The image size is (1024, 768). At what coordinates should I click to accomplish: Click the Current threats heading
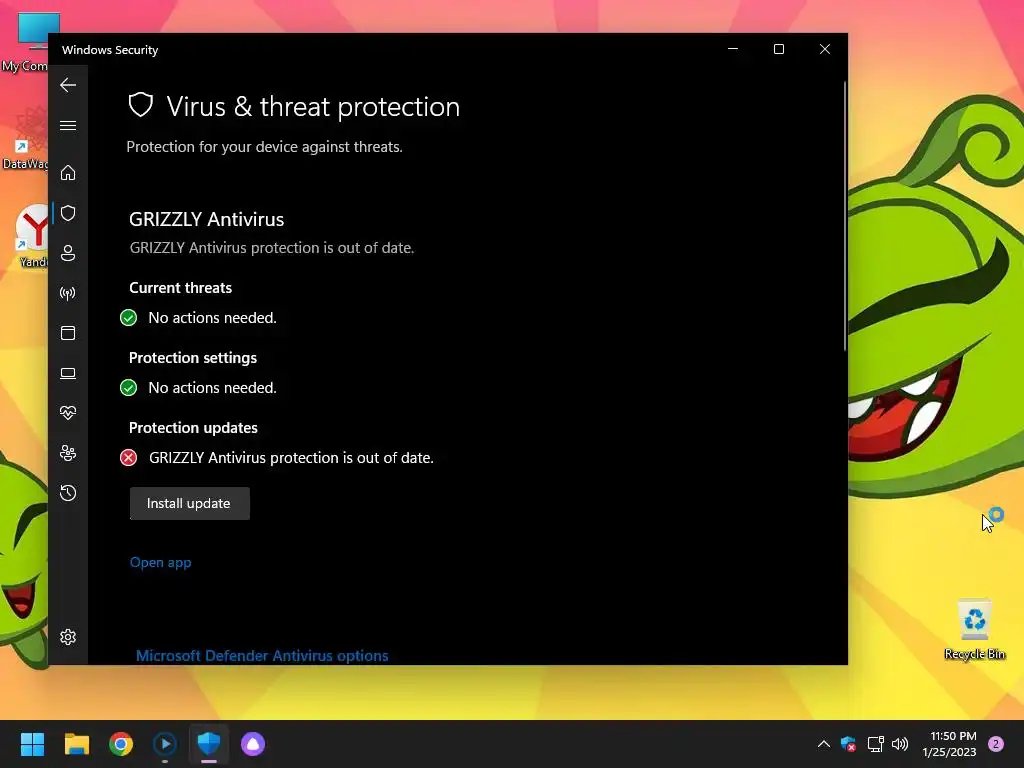pyautogui.click(x=180, y=288)
